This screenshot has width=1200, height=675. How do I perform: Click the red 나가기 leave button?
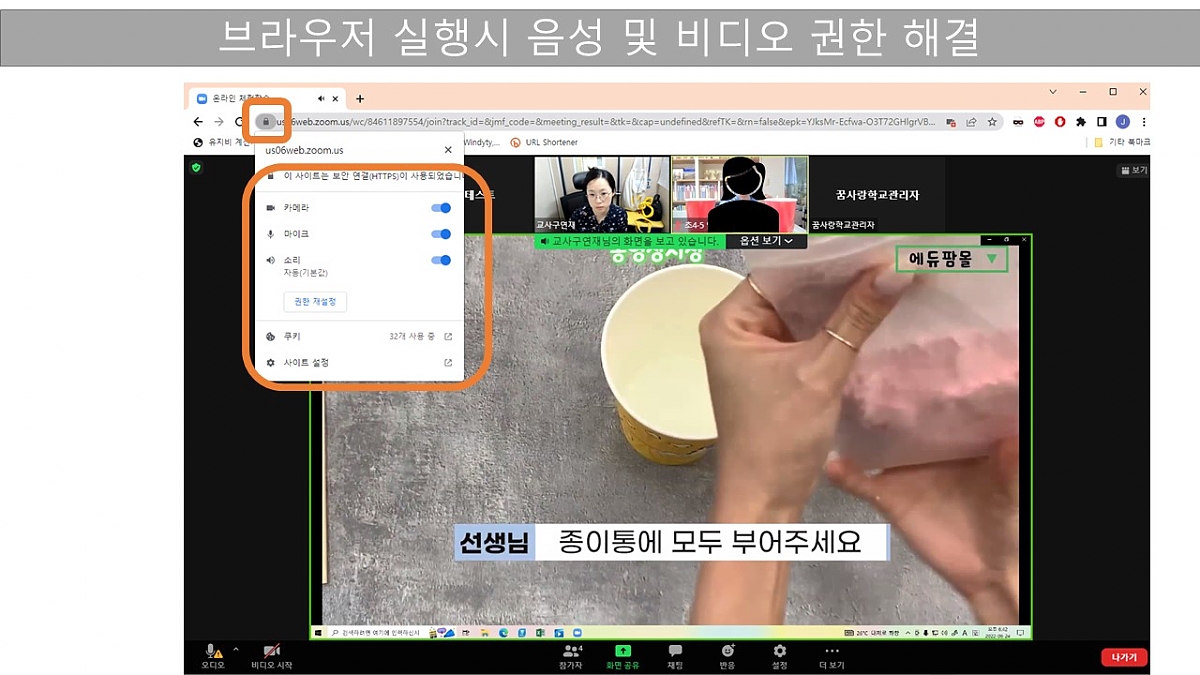point(1124,657)
